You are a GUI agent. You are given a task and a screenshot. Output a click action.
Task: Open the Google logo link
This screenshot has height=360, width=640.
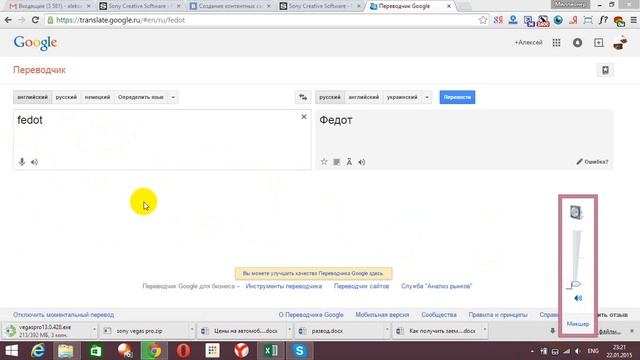35,43
